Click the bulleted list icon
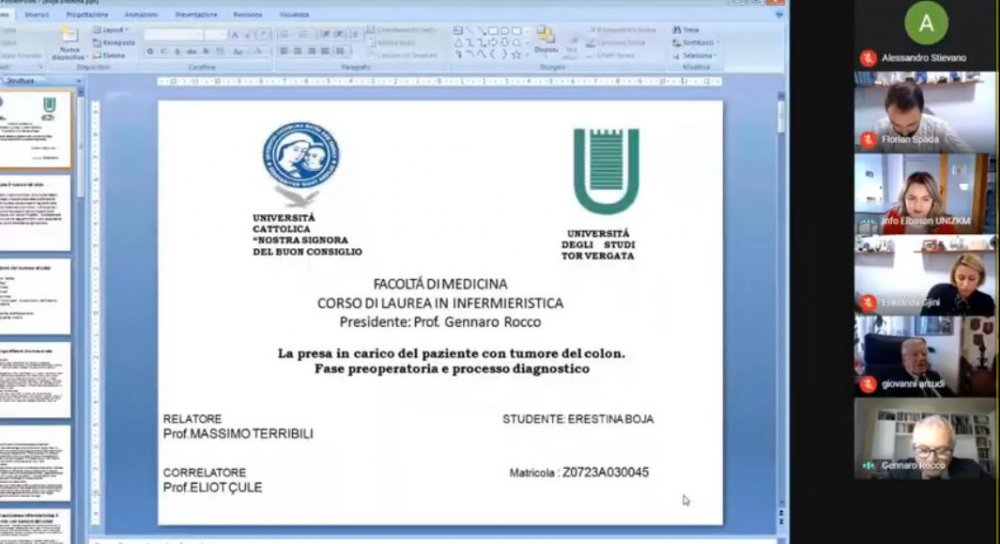Viewport: 1000px width, 544px height. point(285,34)
